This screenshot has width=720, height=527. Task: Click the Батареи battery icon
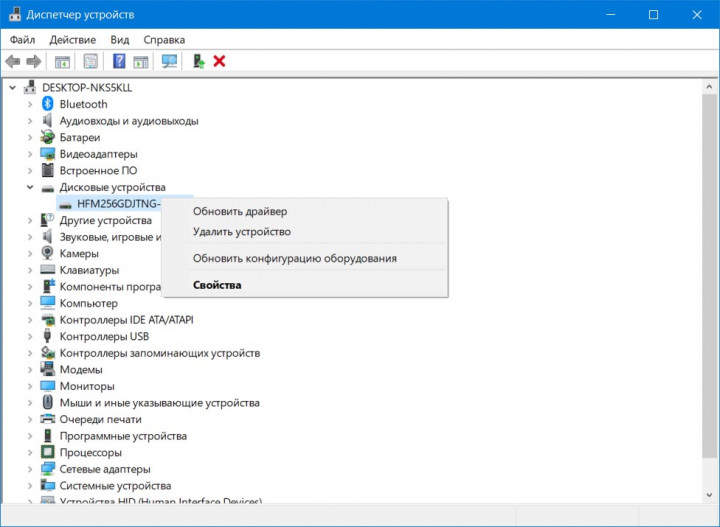pyautogui.click(x=47, y=137)
